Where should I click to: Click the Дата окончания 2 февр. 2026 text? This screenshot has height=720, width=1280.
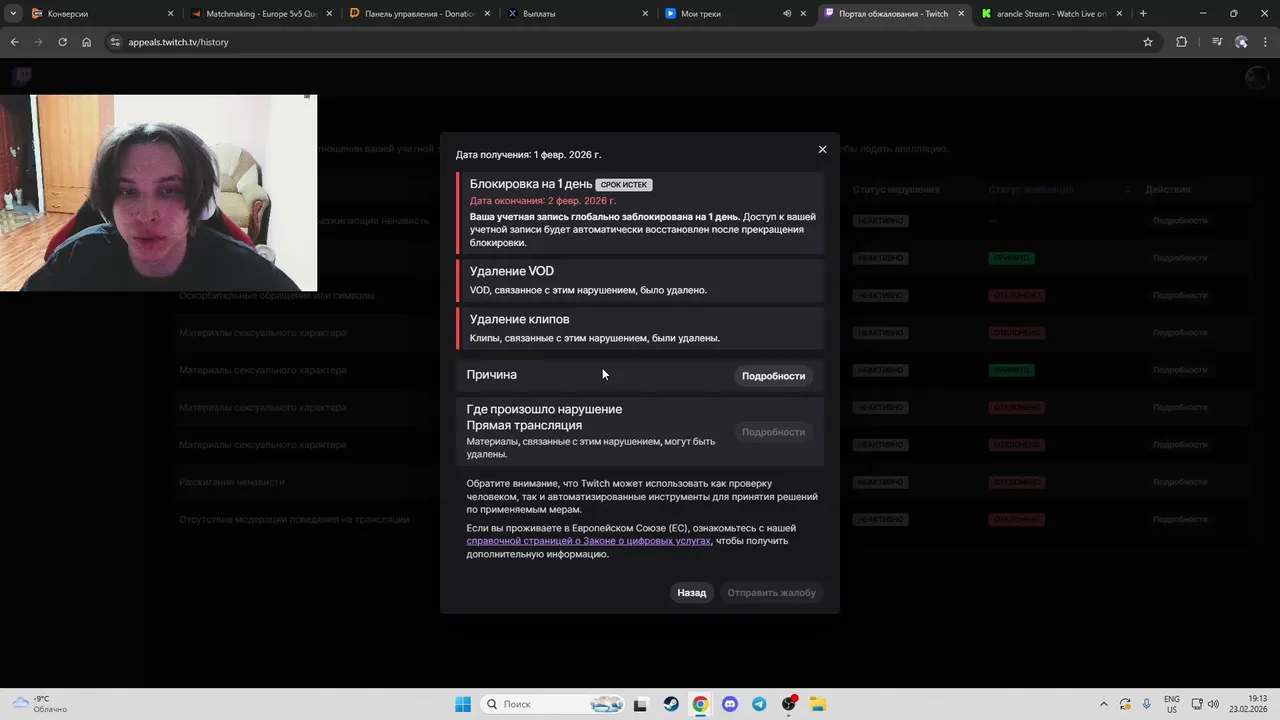point(543,201)
